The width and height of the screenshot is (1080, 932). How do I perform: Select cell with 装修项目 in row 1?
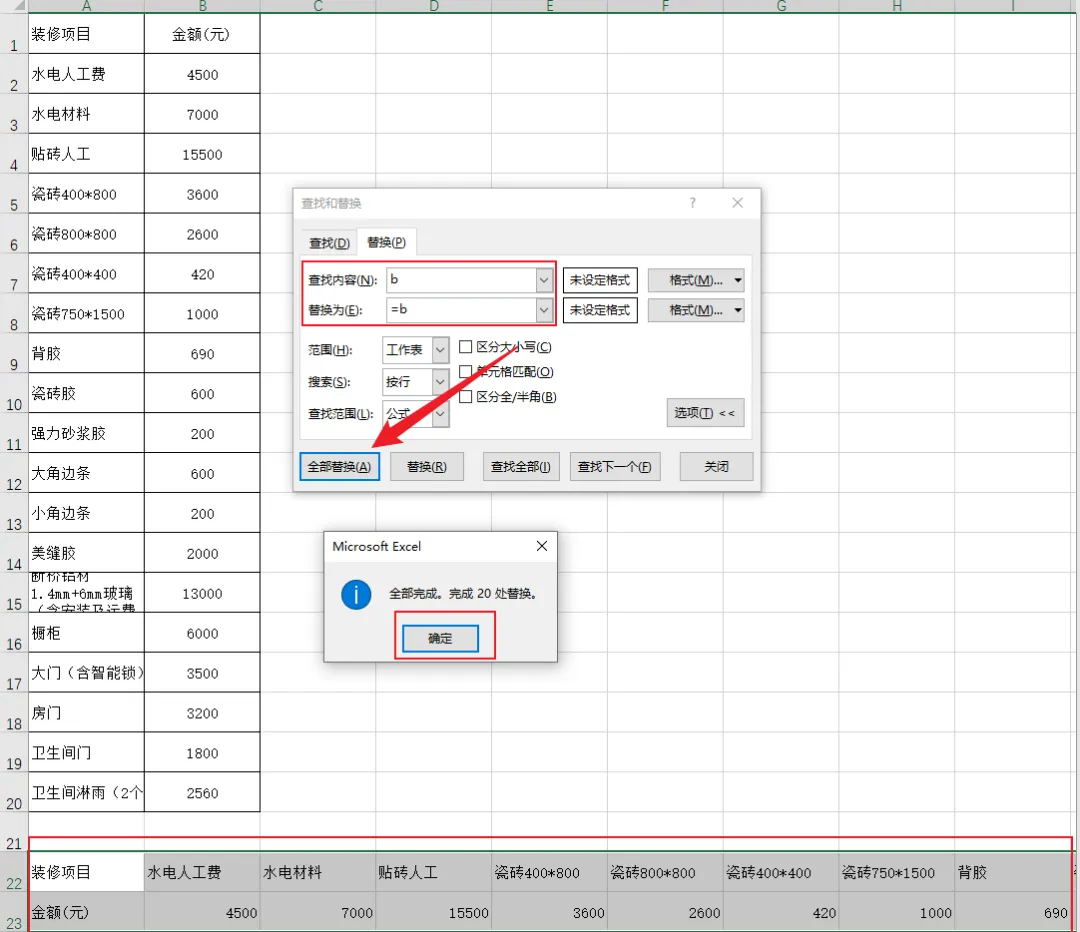click(86, 34)
